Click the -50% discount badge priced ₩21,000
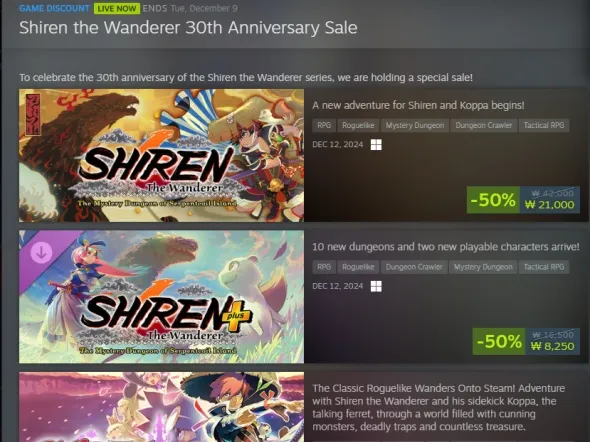This screenshot has height=442, width=590. (x=493, y=200)
